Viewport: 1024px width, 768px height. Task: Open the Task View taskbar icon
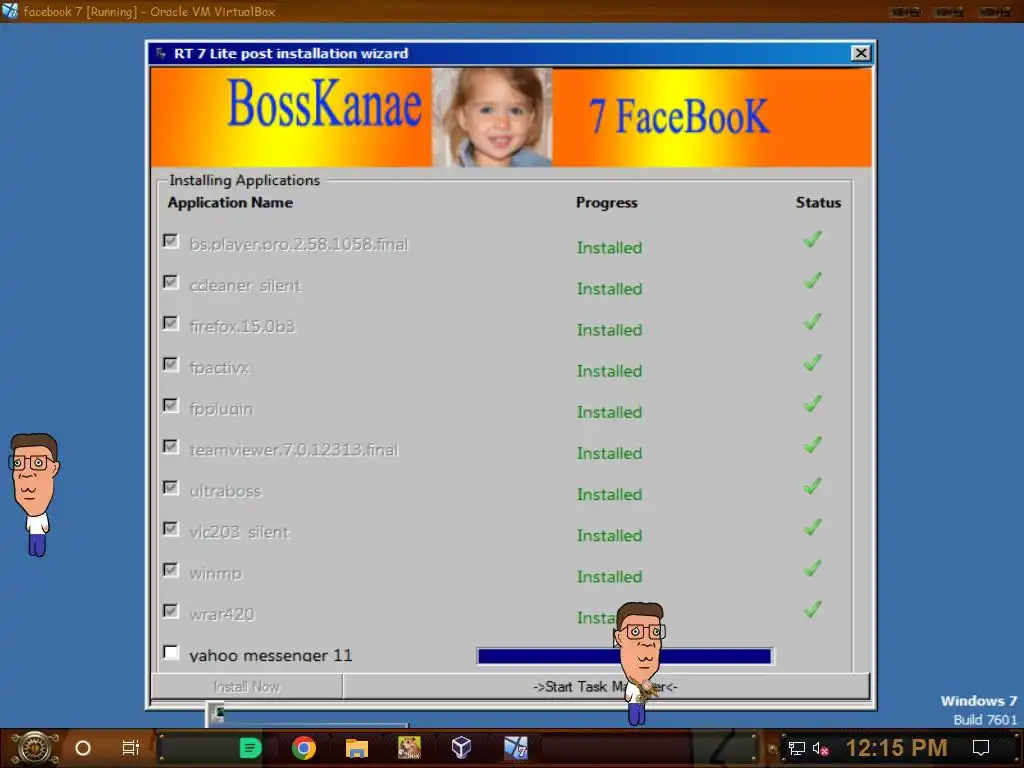(131, 748)
